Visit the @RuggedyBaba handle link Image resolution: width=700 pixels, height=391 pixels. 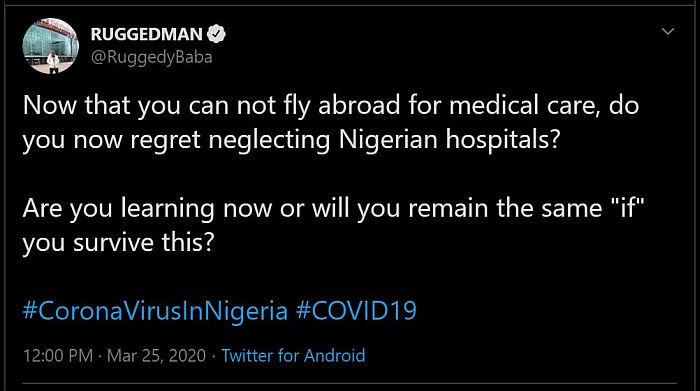[151, 57]
